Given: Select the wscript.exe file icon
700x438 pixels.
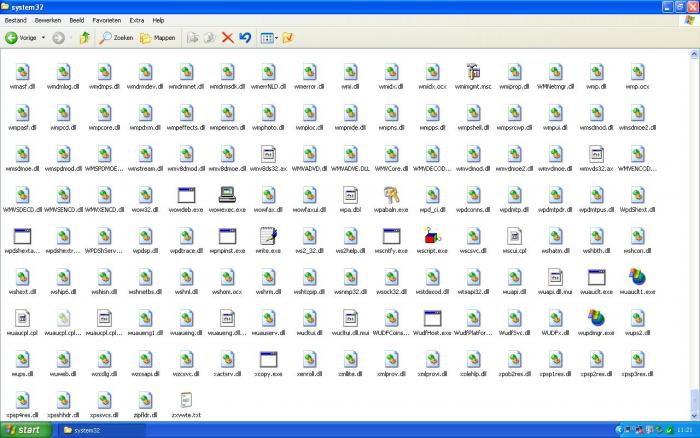Looking at the screenshot, I should (x=432, y=236).
